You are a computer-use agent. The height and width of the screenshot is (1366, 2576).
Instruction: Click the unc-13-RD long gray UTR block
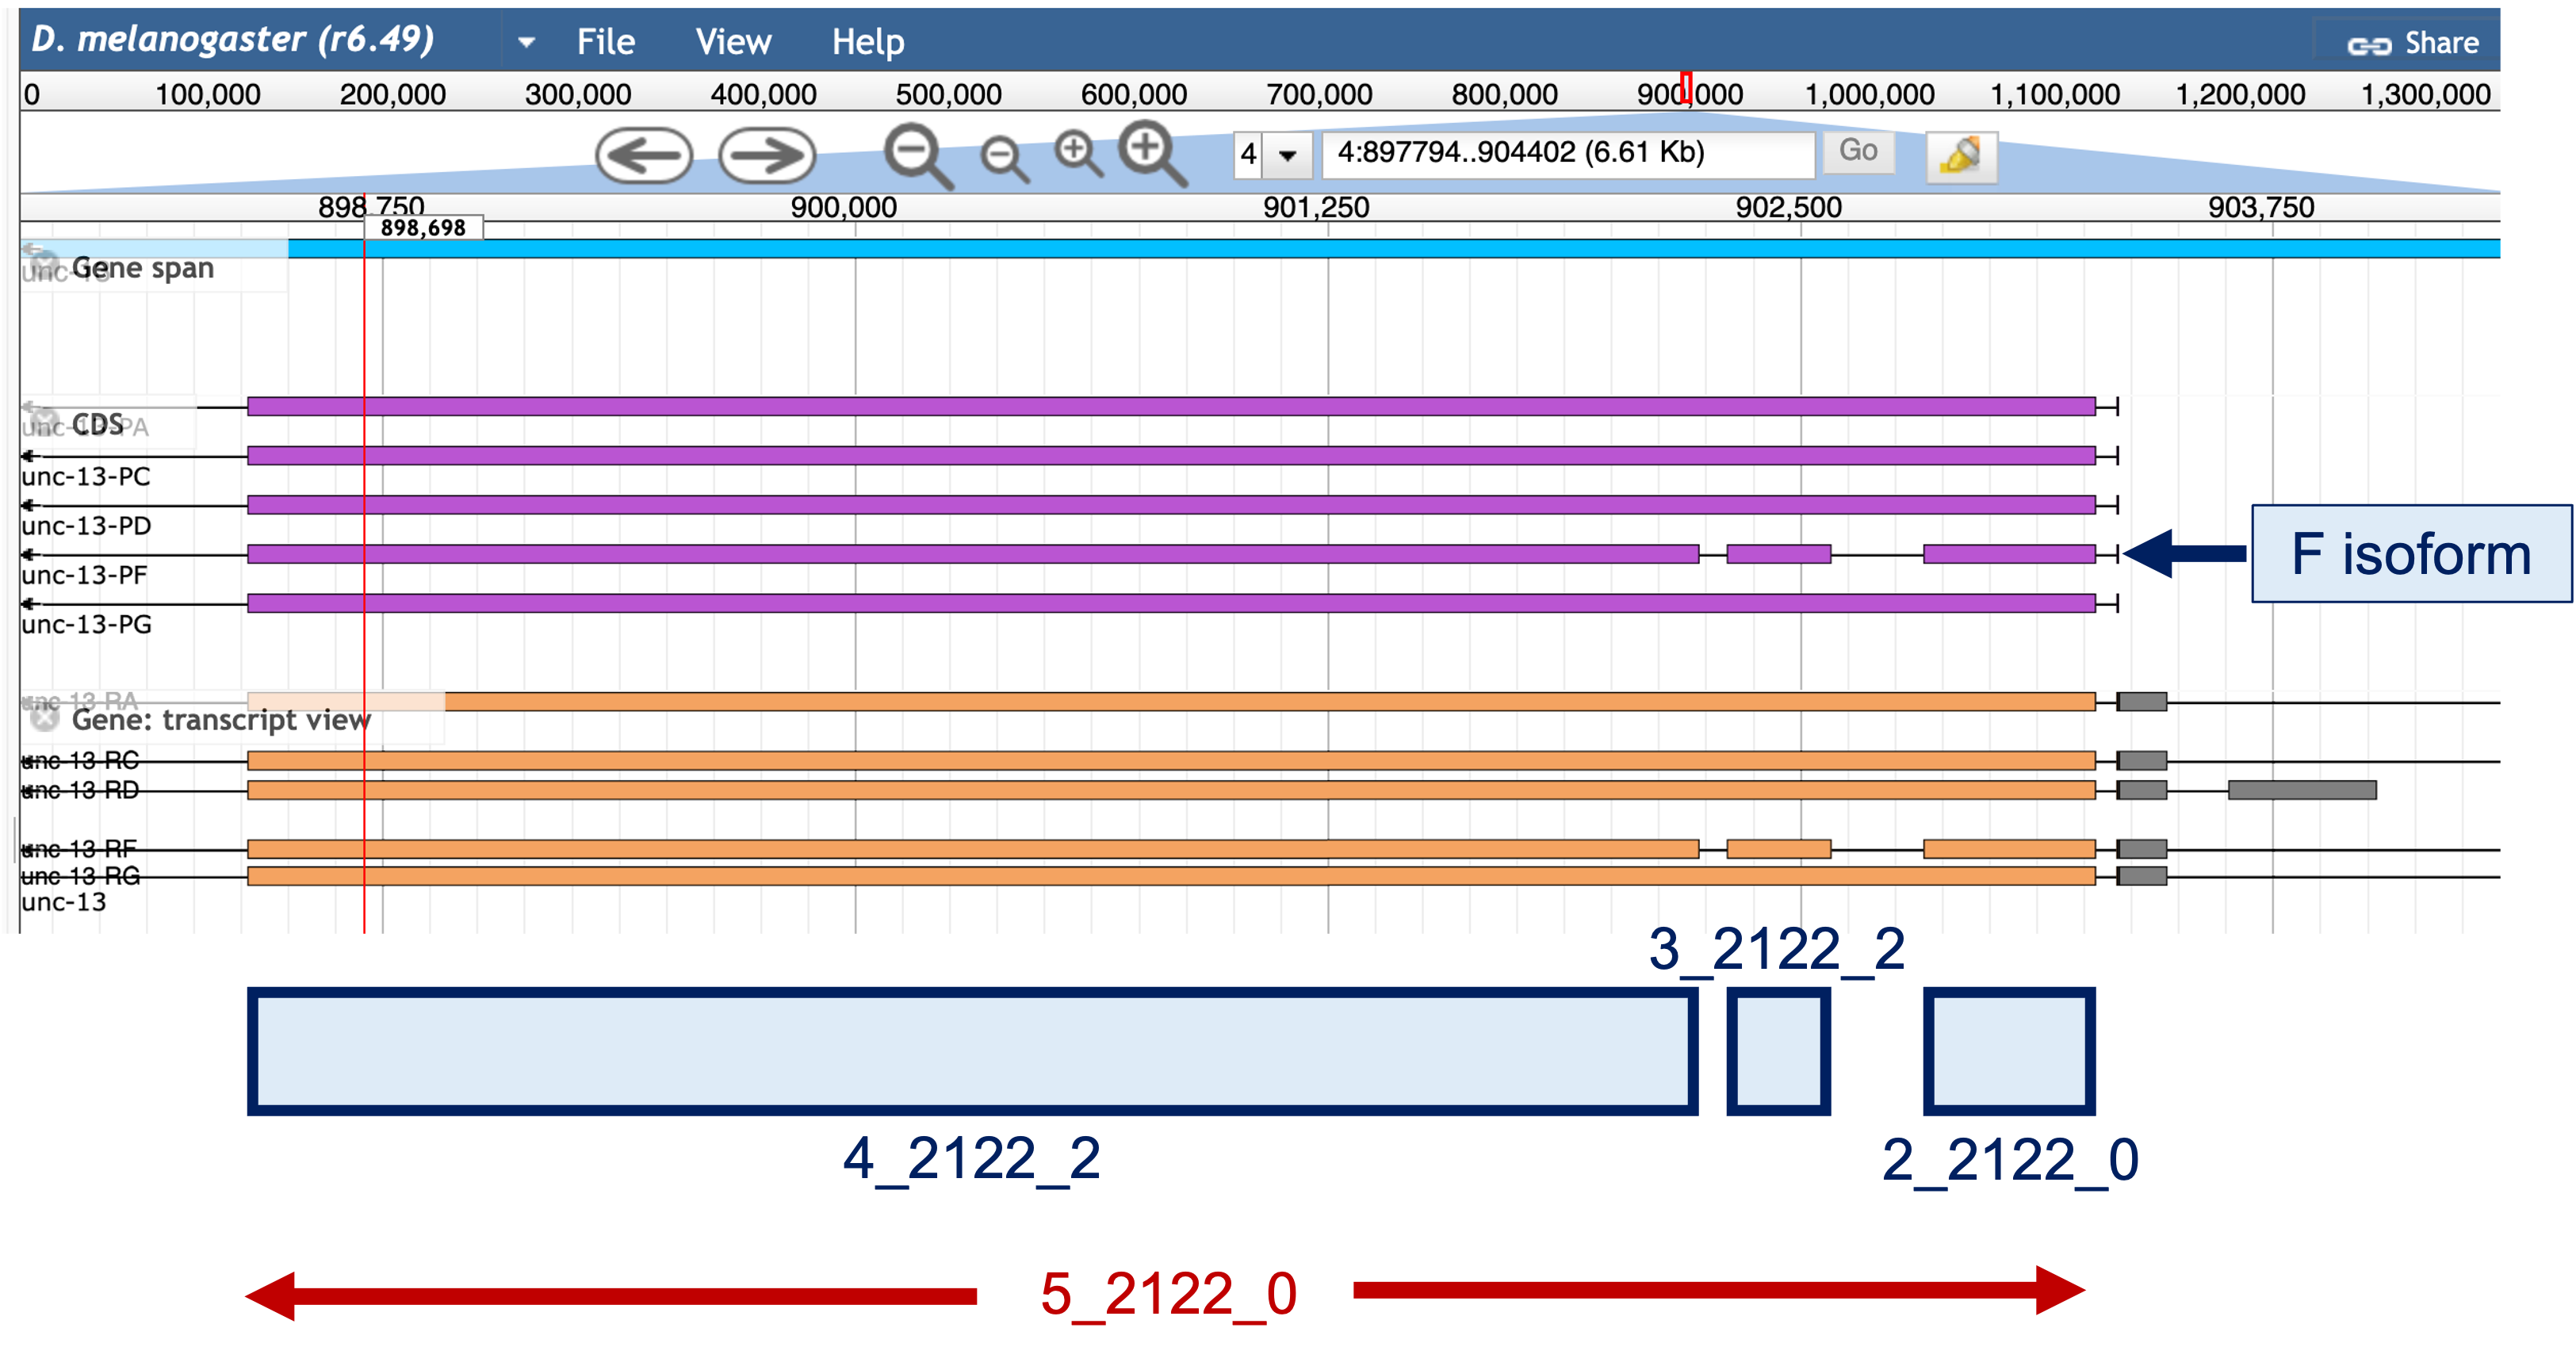pos(2302,790)
